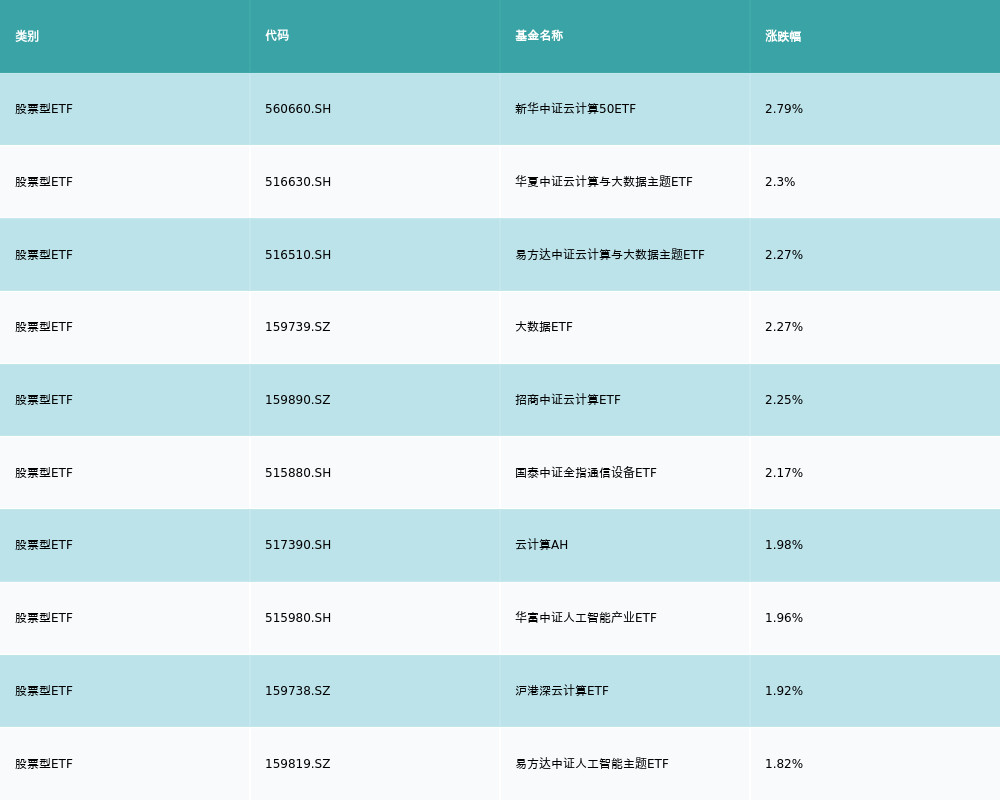This screenshot has height=800, width=1000.
Task: Select fund code 159819.SZ
Action: click(298, 764)
